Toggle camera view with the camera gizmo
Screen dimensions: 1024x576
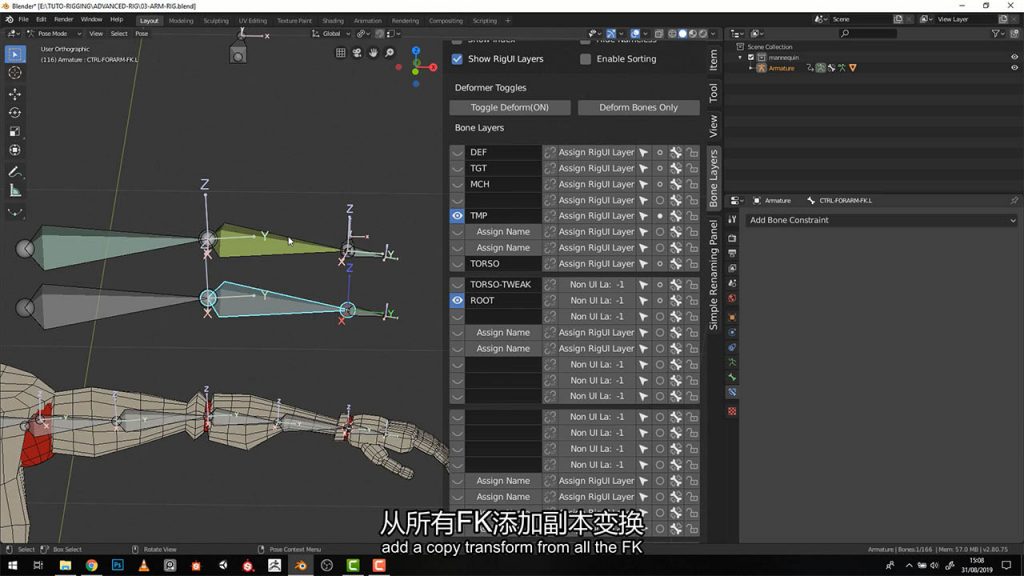[x=357, y=53]
